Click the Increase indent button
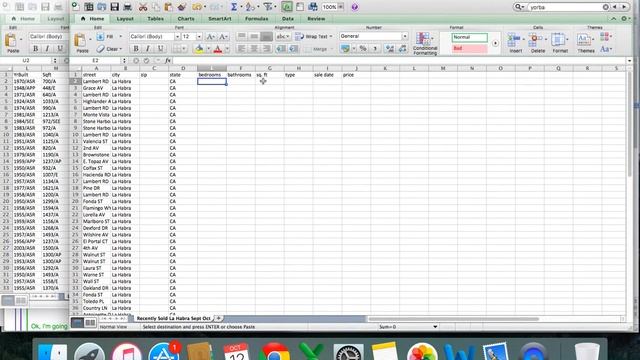This screenshot has height=360, width=640. tap(293, 49)
